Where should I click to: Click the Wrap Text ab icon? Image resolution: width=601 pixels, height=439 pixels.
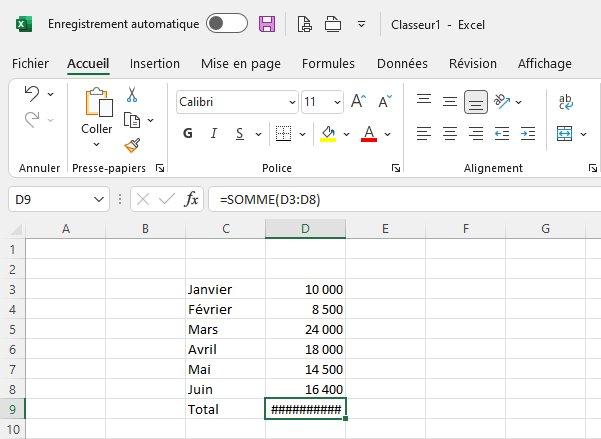point(566,102)
